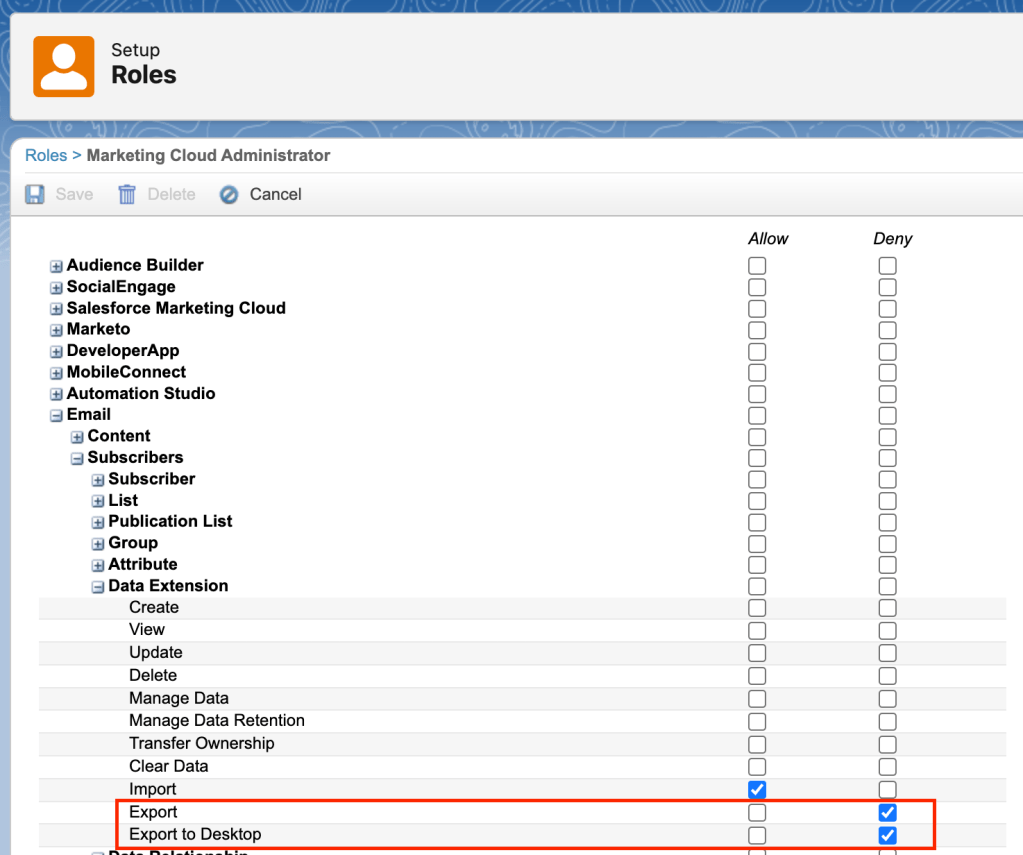Image resolution: width=1023 pixels, height=855 pixels.
Task: Click the Cancel button label
Action: pos(275,194)
